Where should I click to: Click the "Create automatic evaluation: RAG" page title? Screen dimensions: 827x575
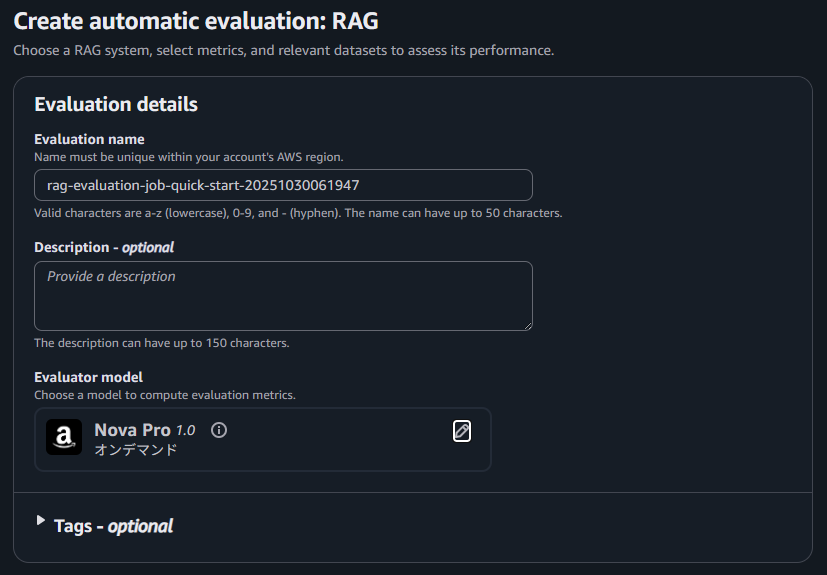coord(196,20)
